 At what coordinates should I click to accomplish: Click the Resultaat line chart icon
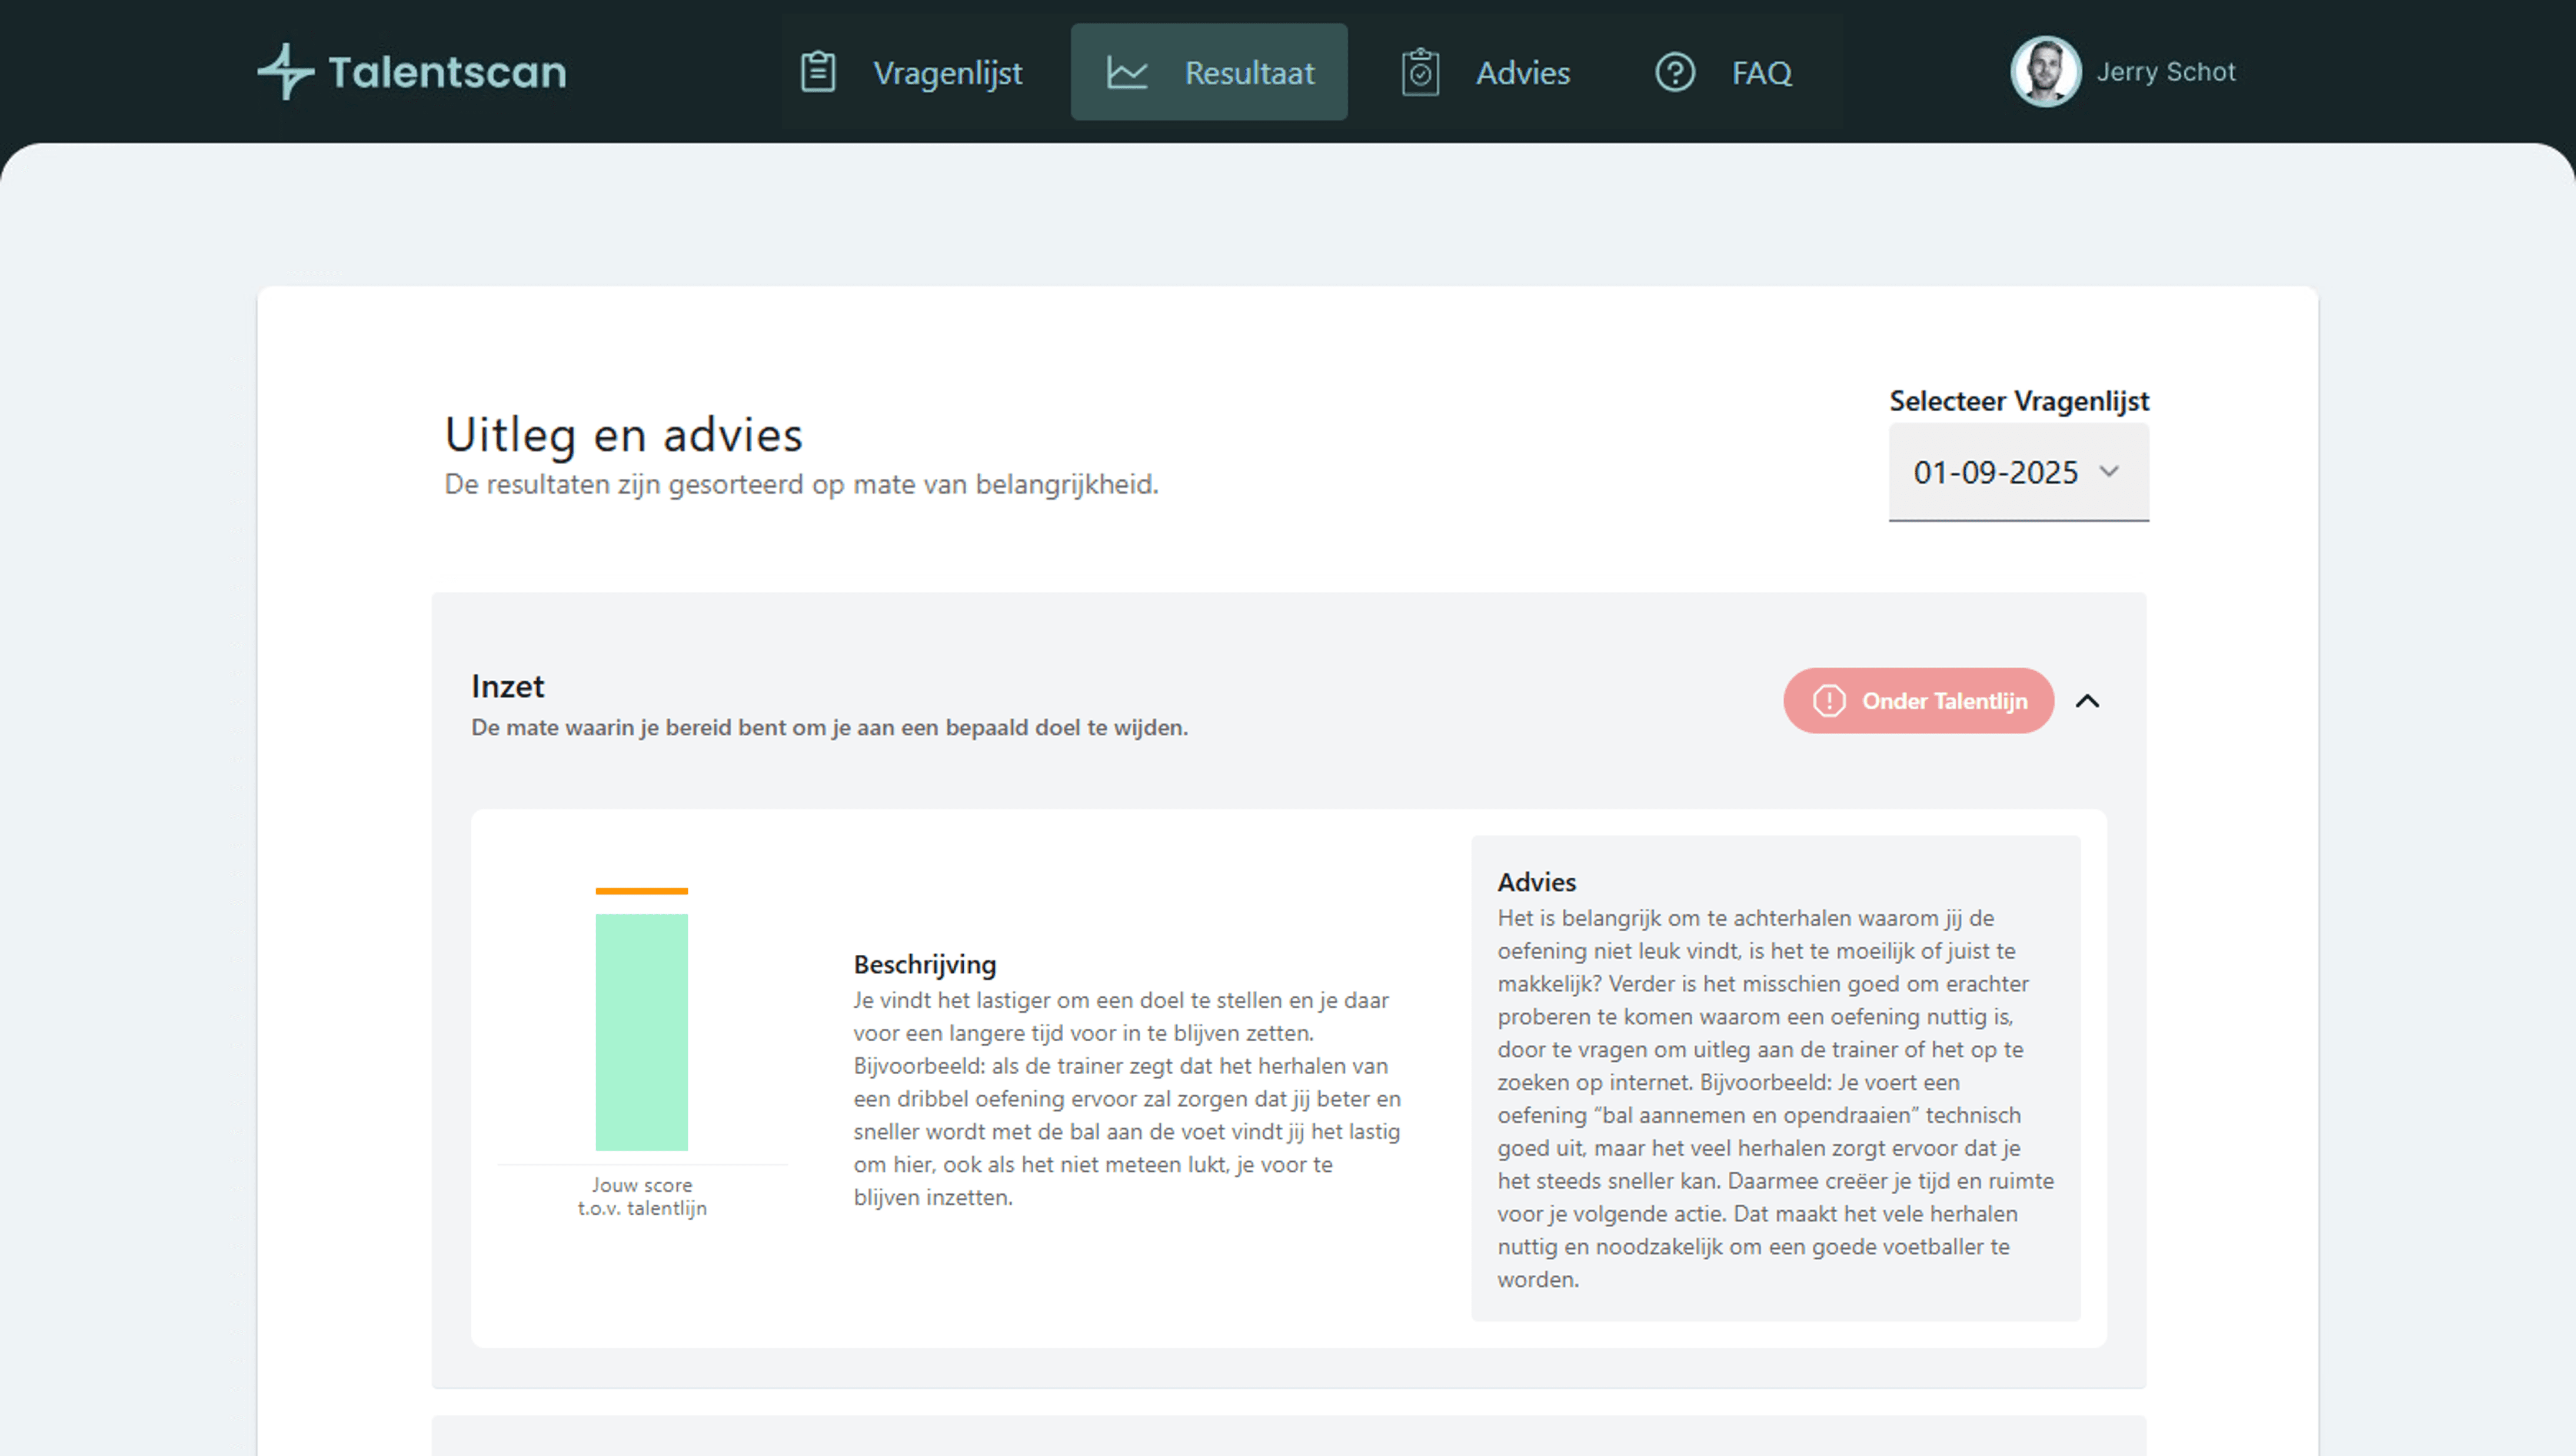coord(1127,72)
